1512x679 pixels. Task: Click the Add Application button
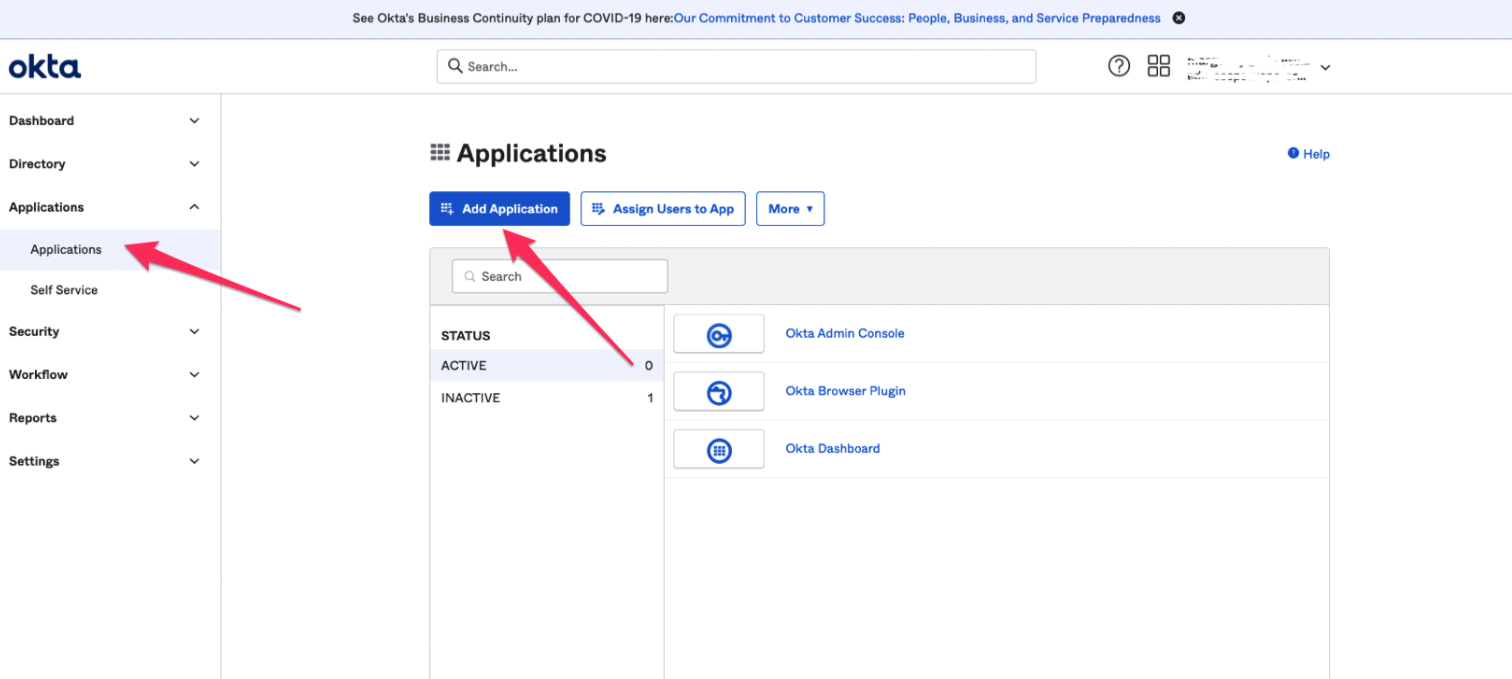click(500, 209)
